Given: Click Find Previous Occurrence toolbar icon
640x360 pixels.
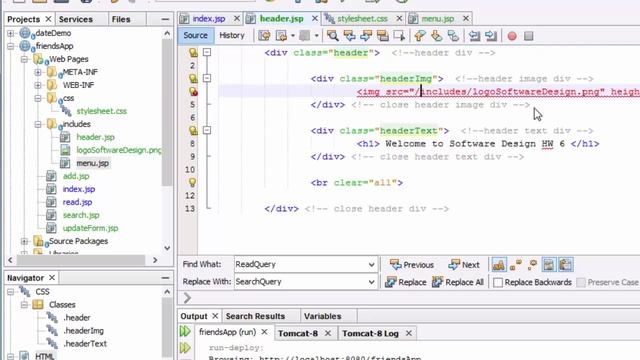Looking at the screenshot, I should point(349,36).
